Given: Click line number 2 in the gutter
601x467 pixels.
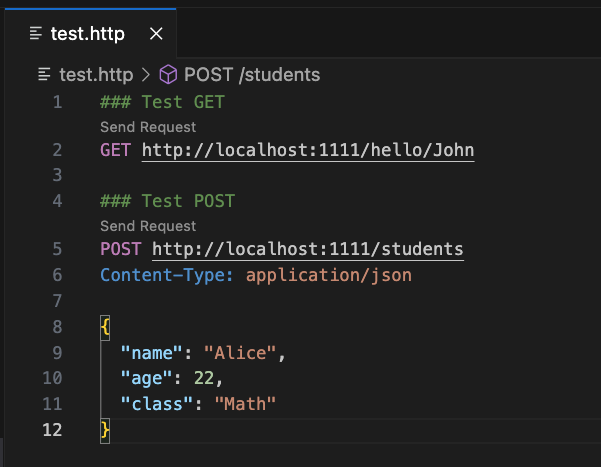Looking at the screenshot, I should coord(57,150).
